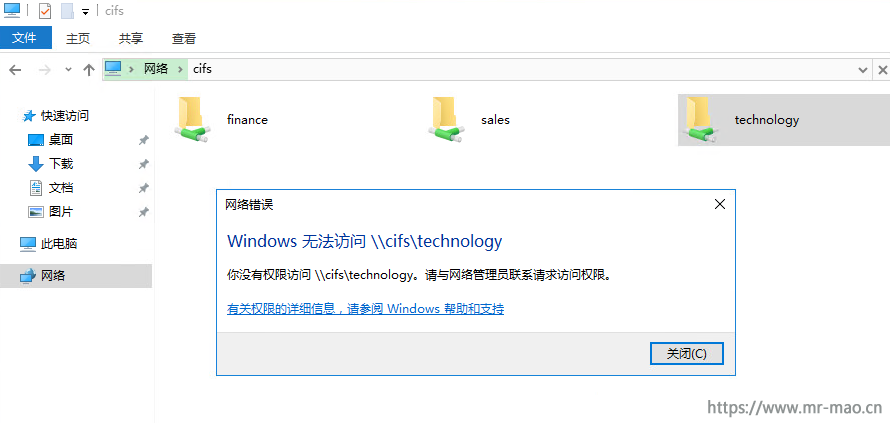Switch to the 共享 ribbon tab

click(131, 39)
